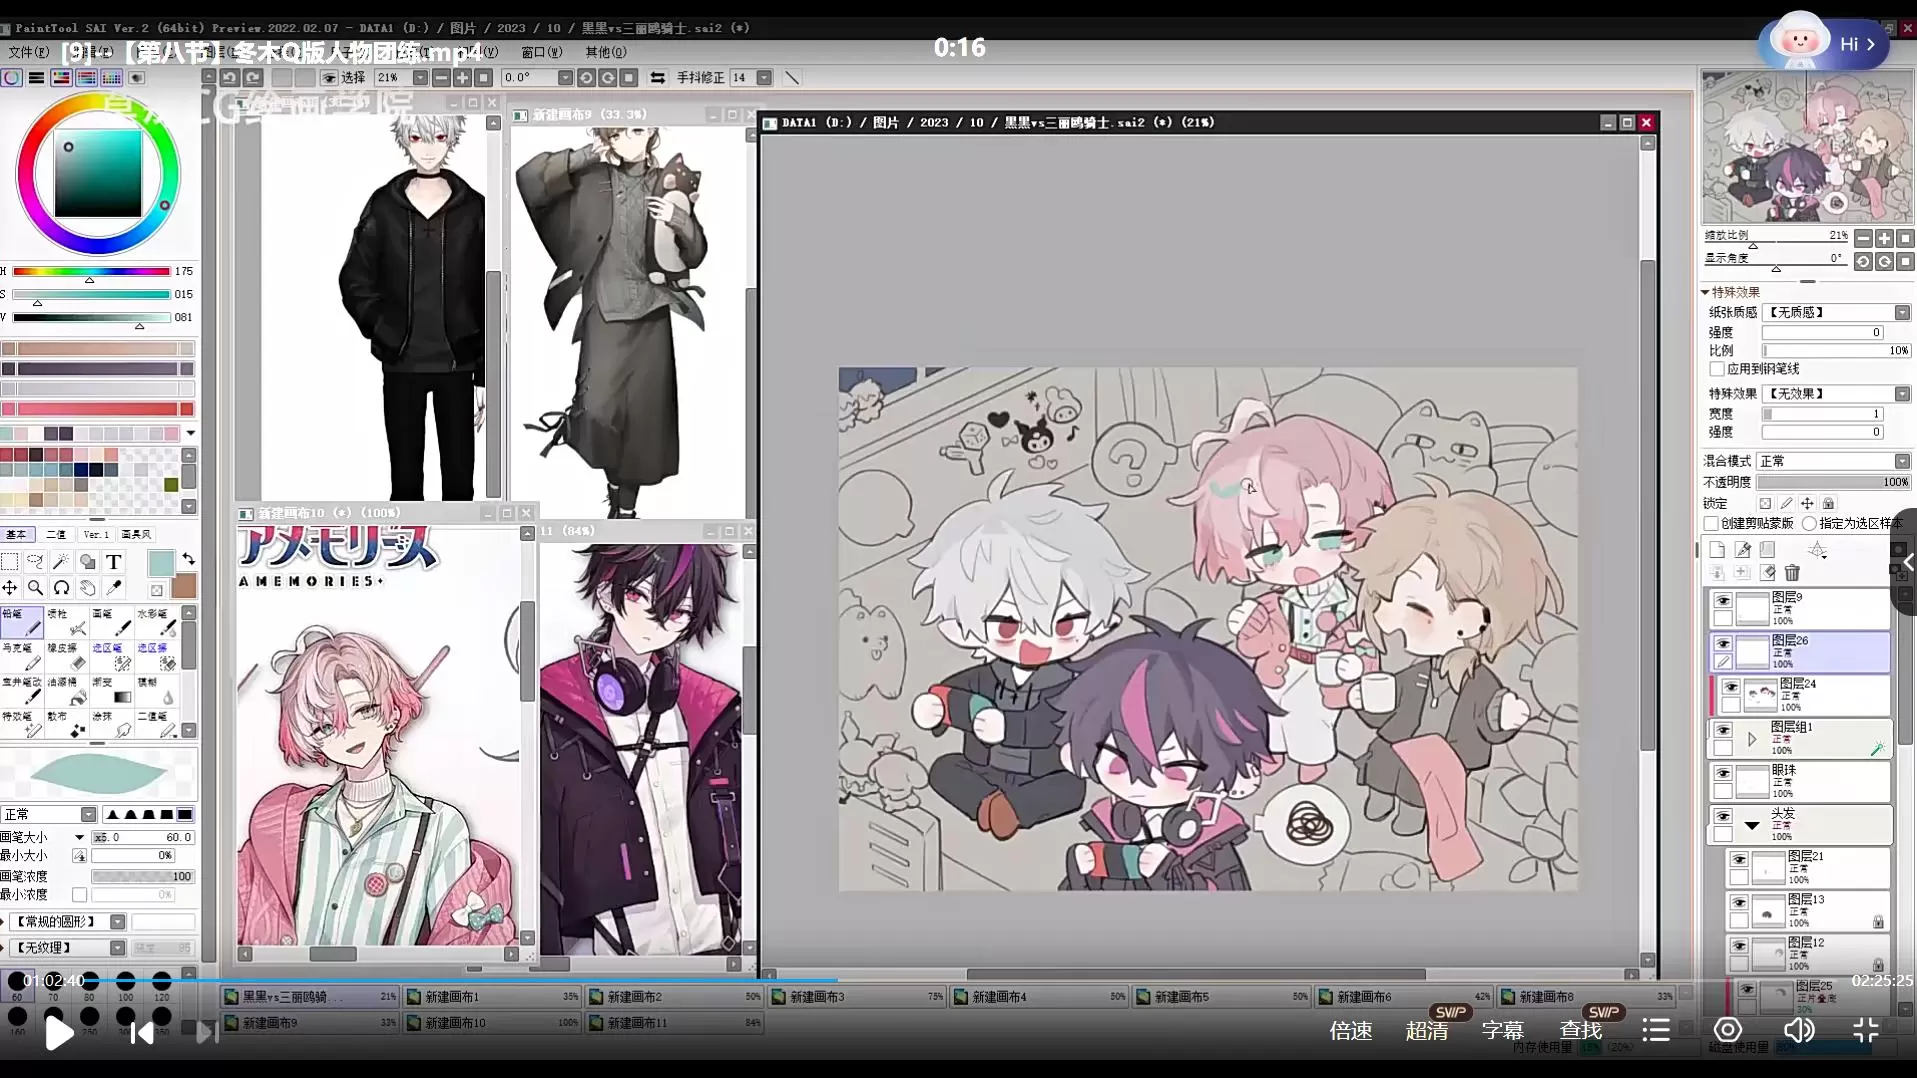Swap foreground and background colors
This screenshot has height=1078, width=1917.
tap(189, 559)
